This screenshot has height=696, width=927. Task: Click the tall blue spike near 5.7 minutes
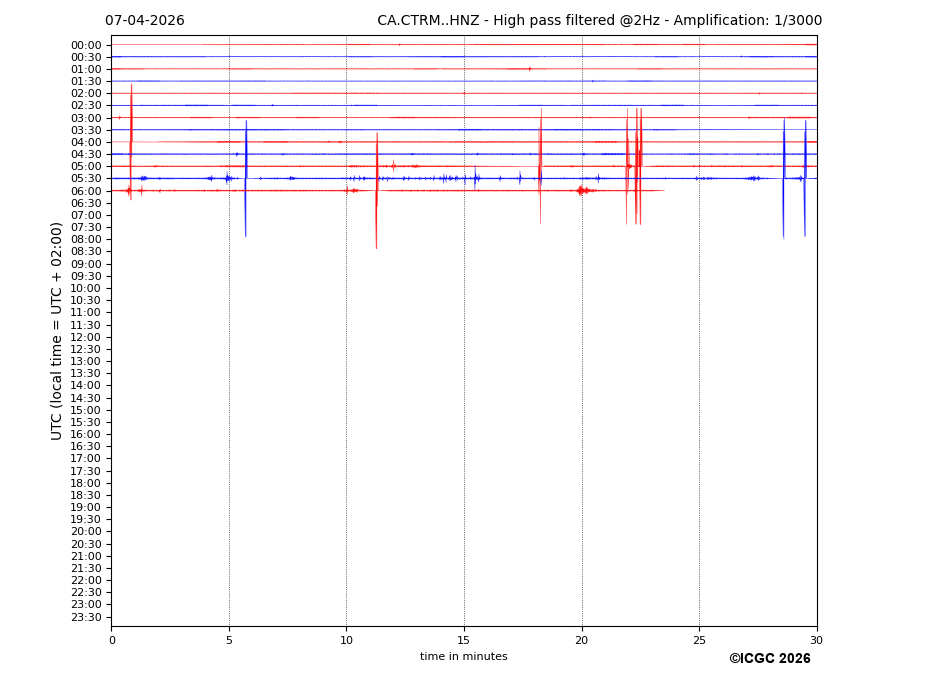246,180
